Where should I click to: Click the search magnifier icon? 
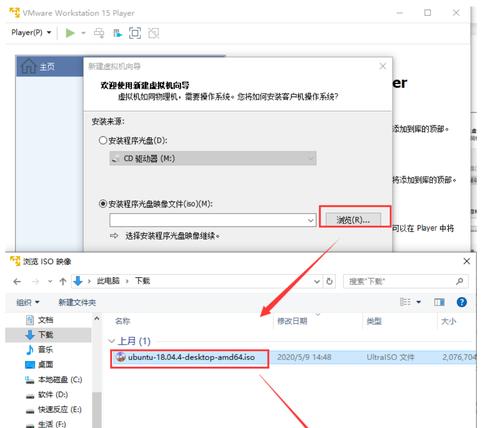[x=460, y=282]
